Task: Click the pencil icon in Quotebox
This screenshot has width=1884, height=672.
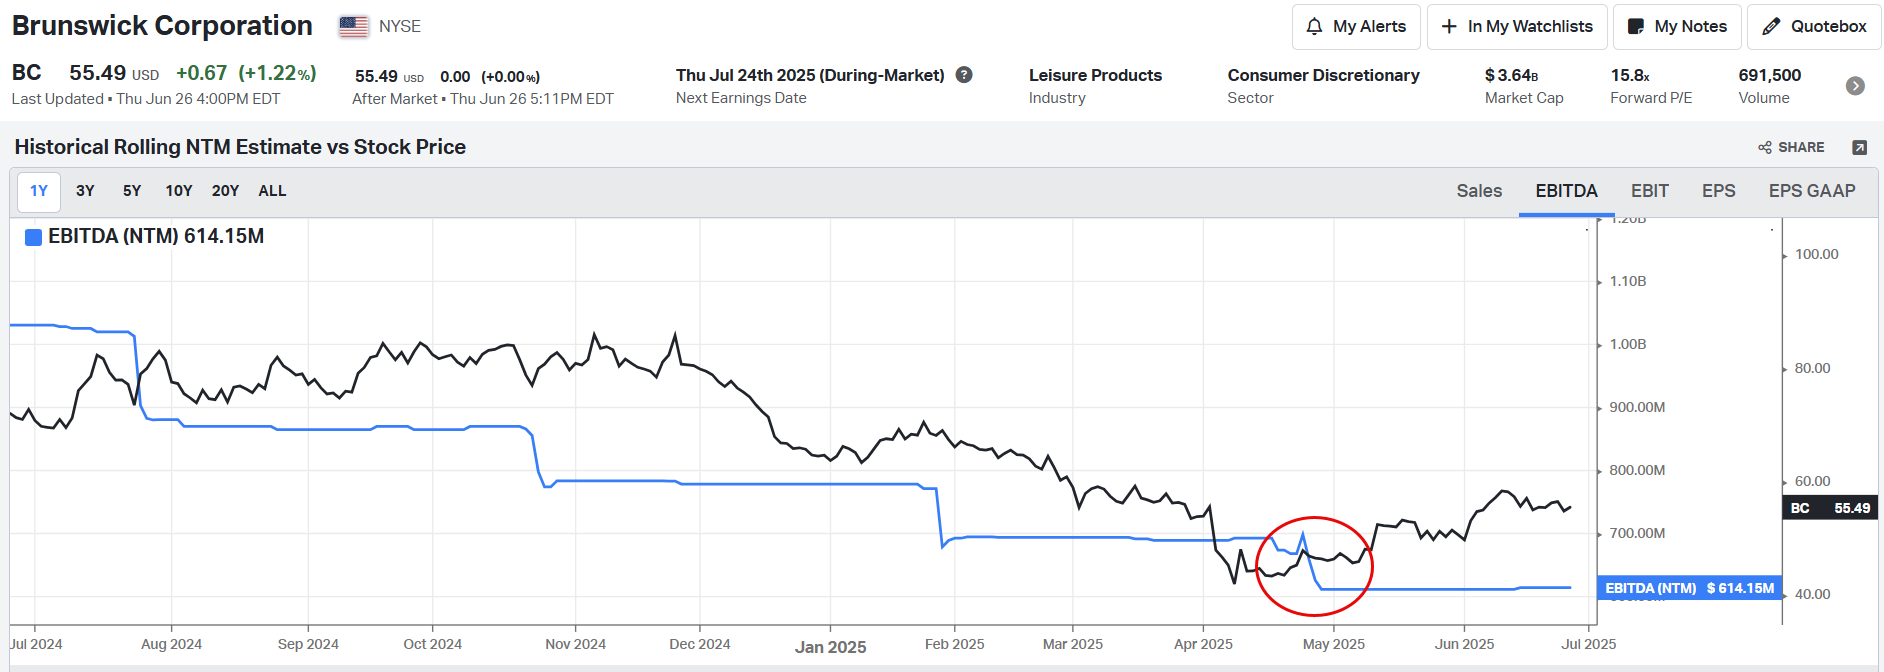Action: tap(1771, 27)
